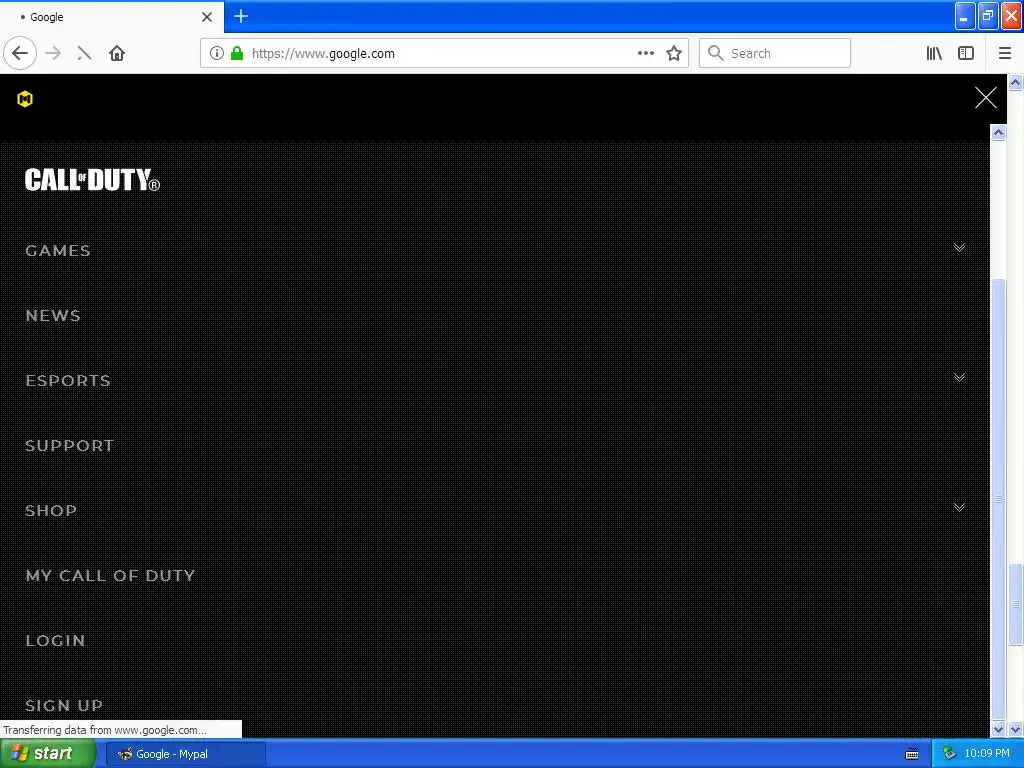Open the SUPPORT menu item

[69, 445]
